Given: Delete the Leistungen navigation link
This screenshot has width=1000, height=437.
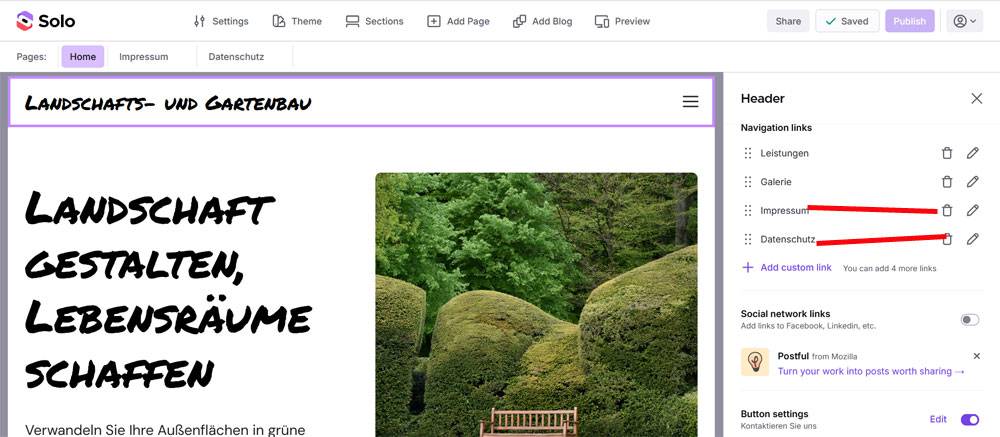Looking at the screenshot, I should (947, 153).
